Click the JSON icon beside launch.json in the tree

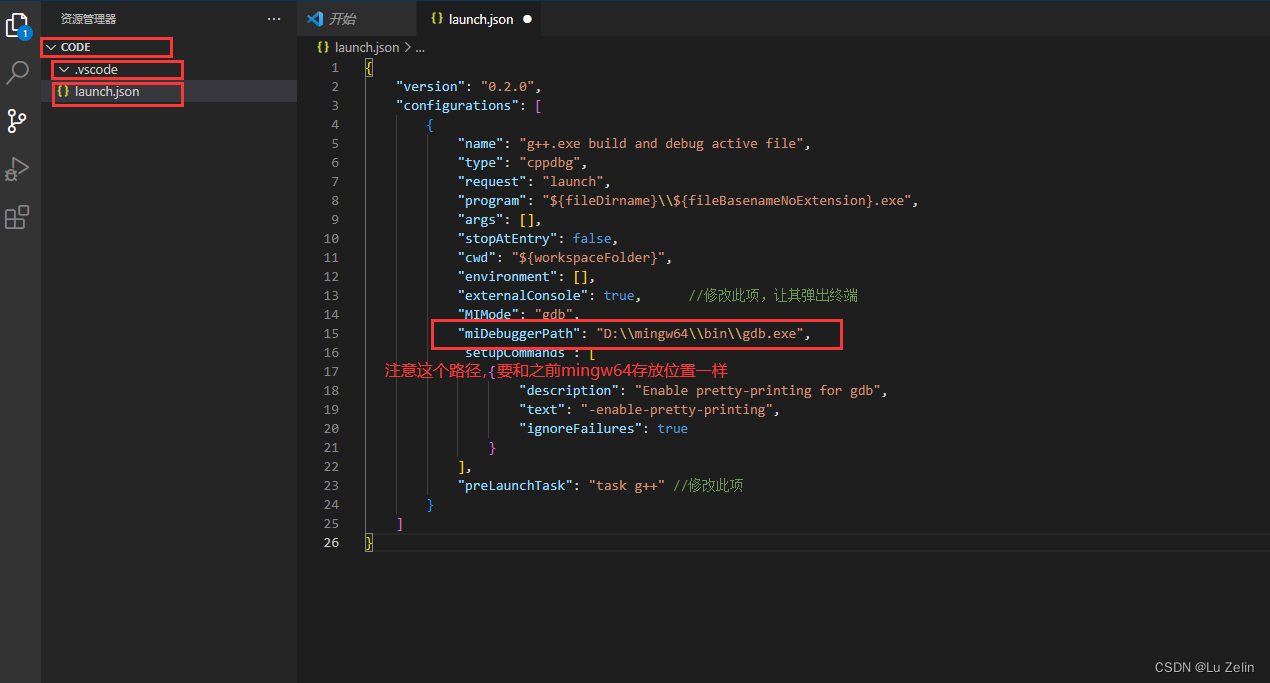[63, 91]
